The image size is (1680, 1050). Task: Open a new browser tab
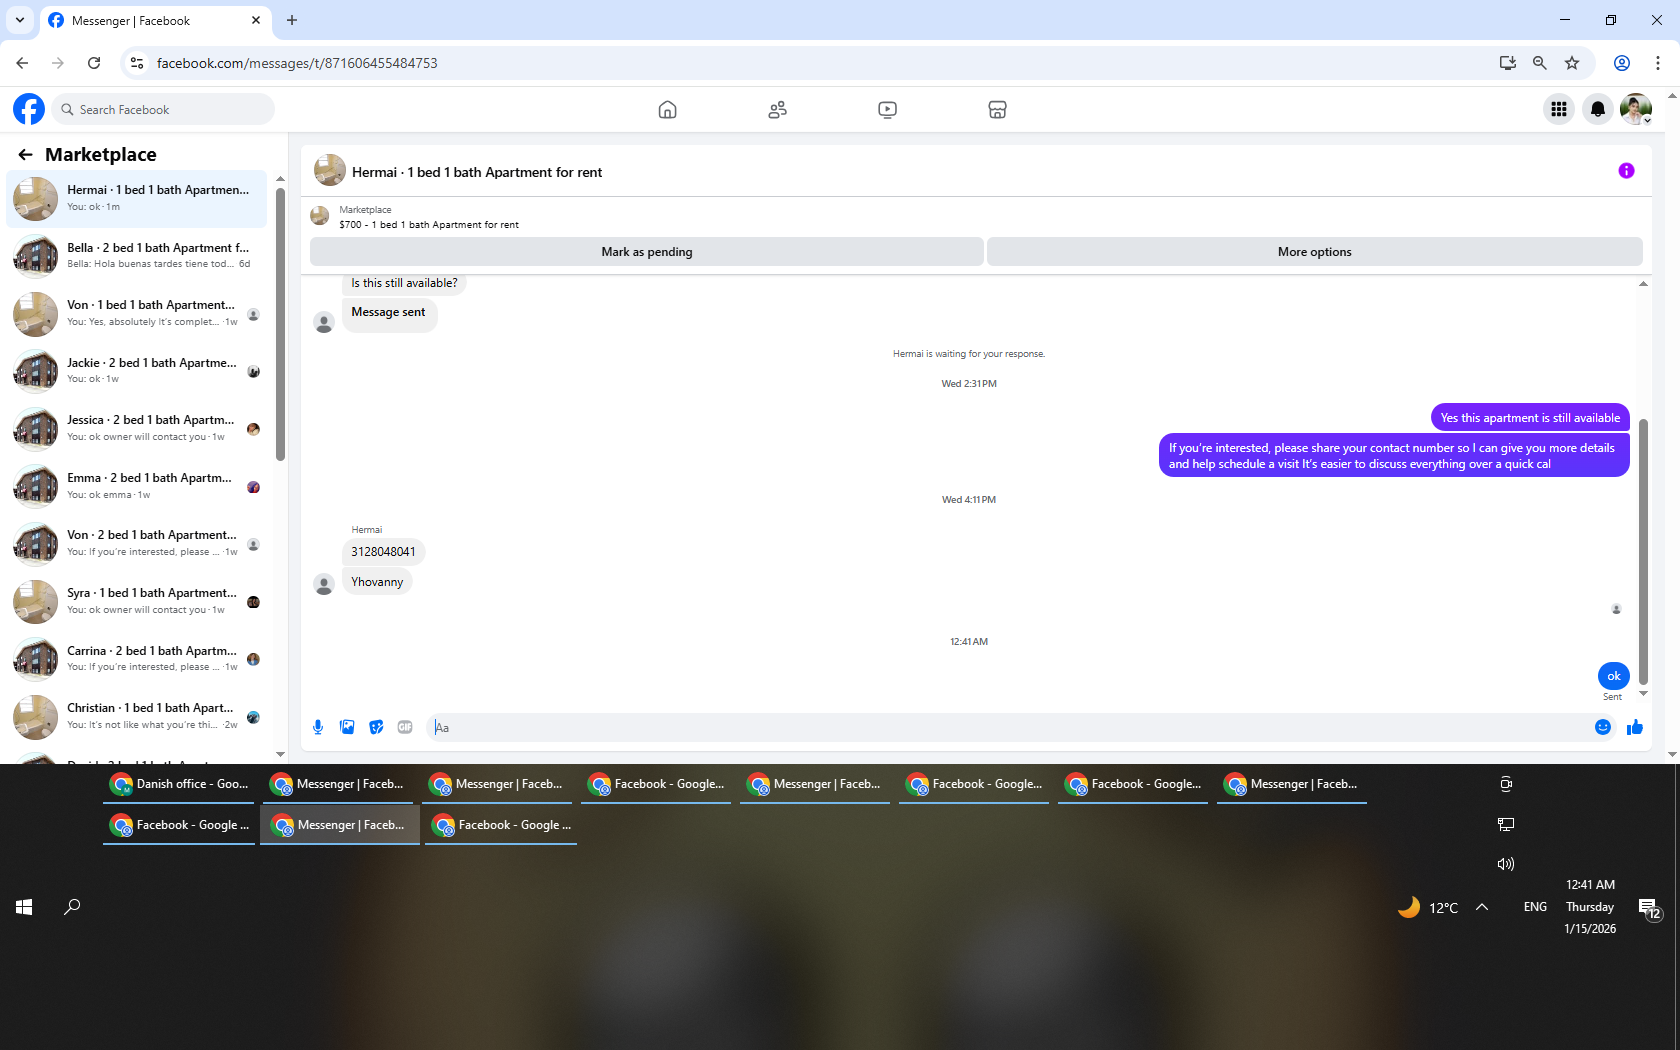(292, 20)
